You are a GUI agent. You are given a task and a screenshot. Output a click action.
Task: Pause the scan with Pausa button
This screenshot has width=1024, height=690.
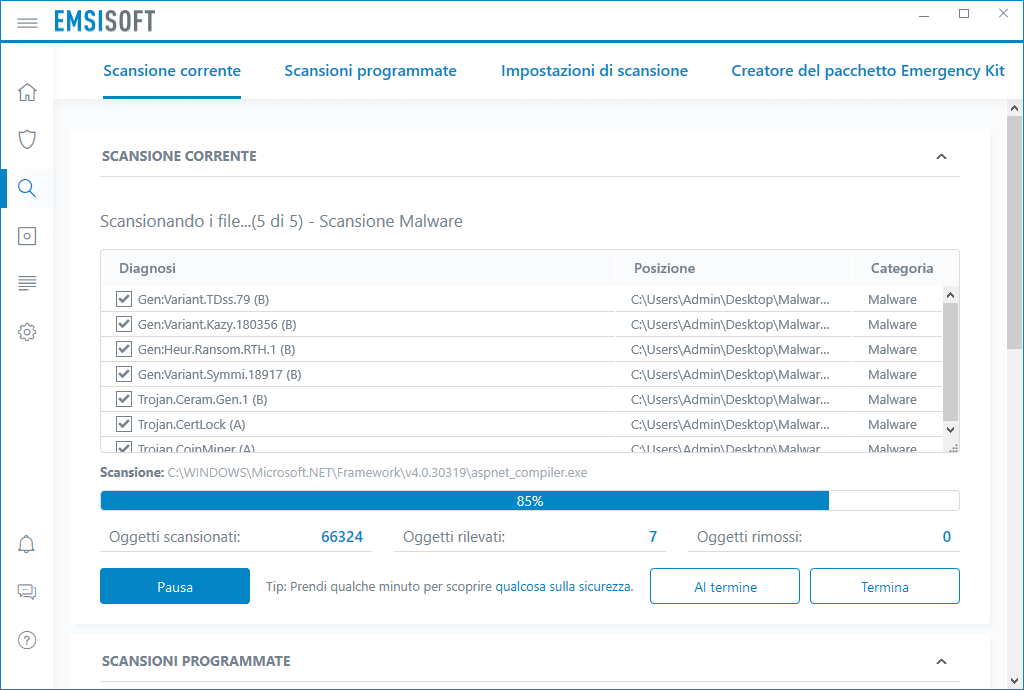[x=175, y=586]
